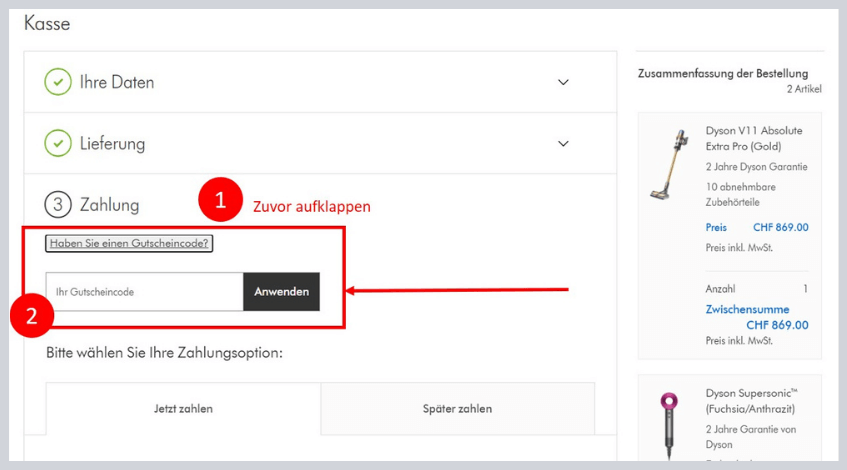Click the '10 abnehmbare Zubehörteile' text
This screenshot has height=470, width=847.
741,194
